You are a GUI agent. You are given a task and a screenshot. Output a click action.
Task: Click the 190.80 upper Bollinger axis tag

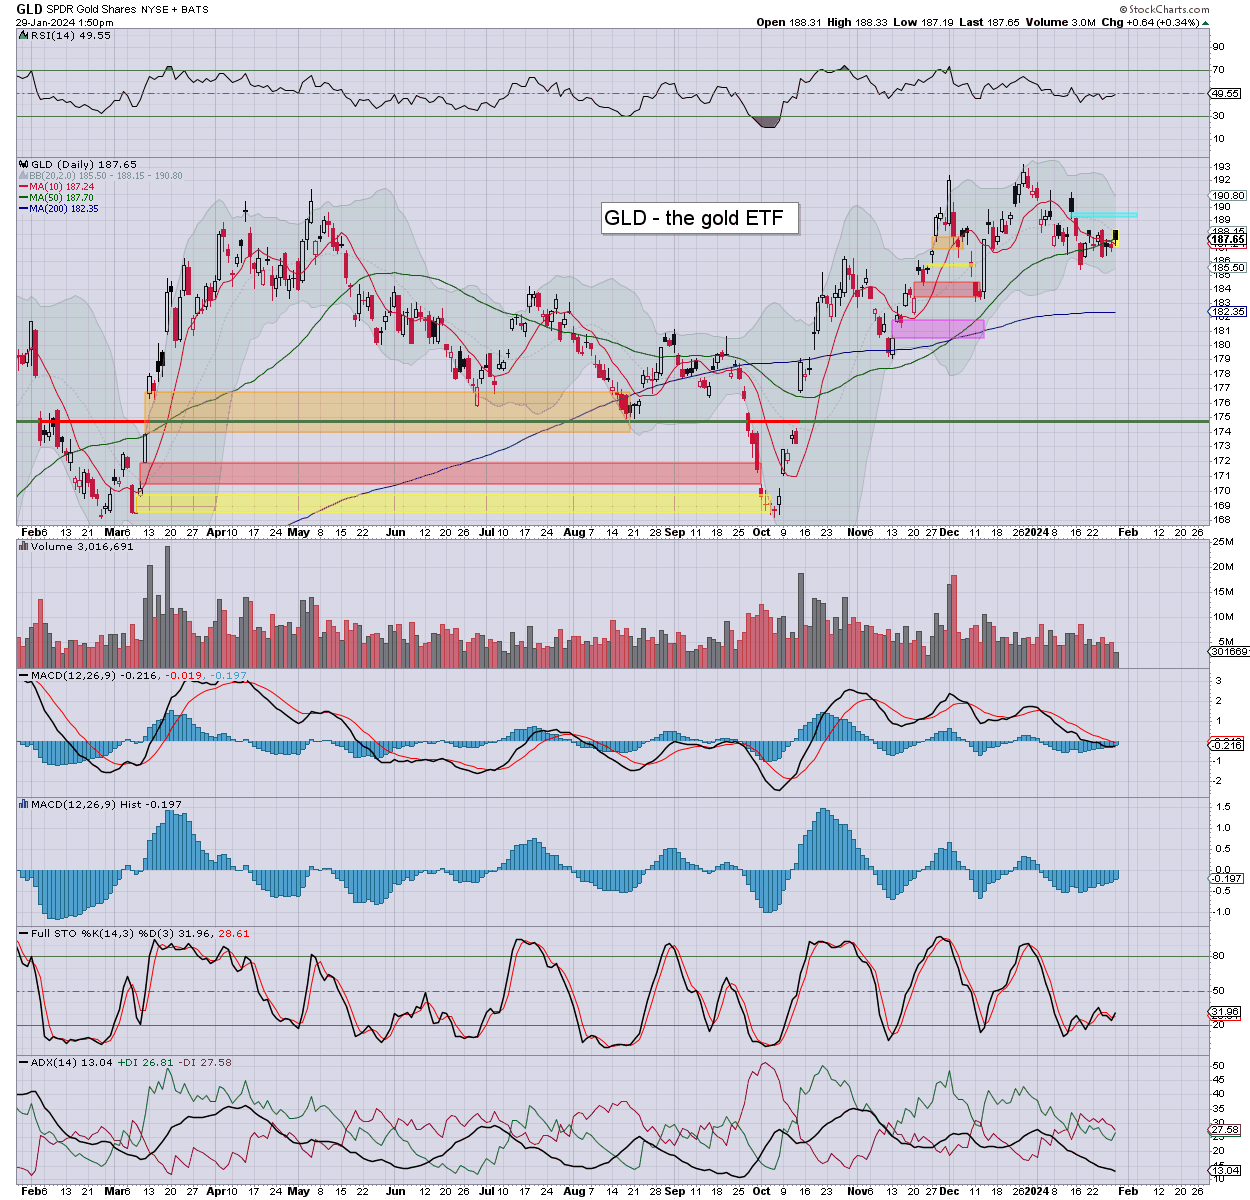(x=1227, y=196)
